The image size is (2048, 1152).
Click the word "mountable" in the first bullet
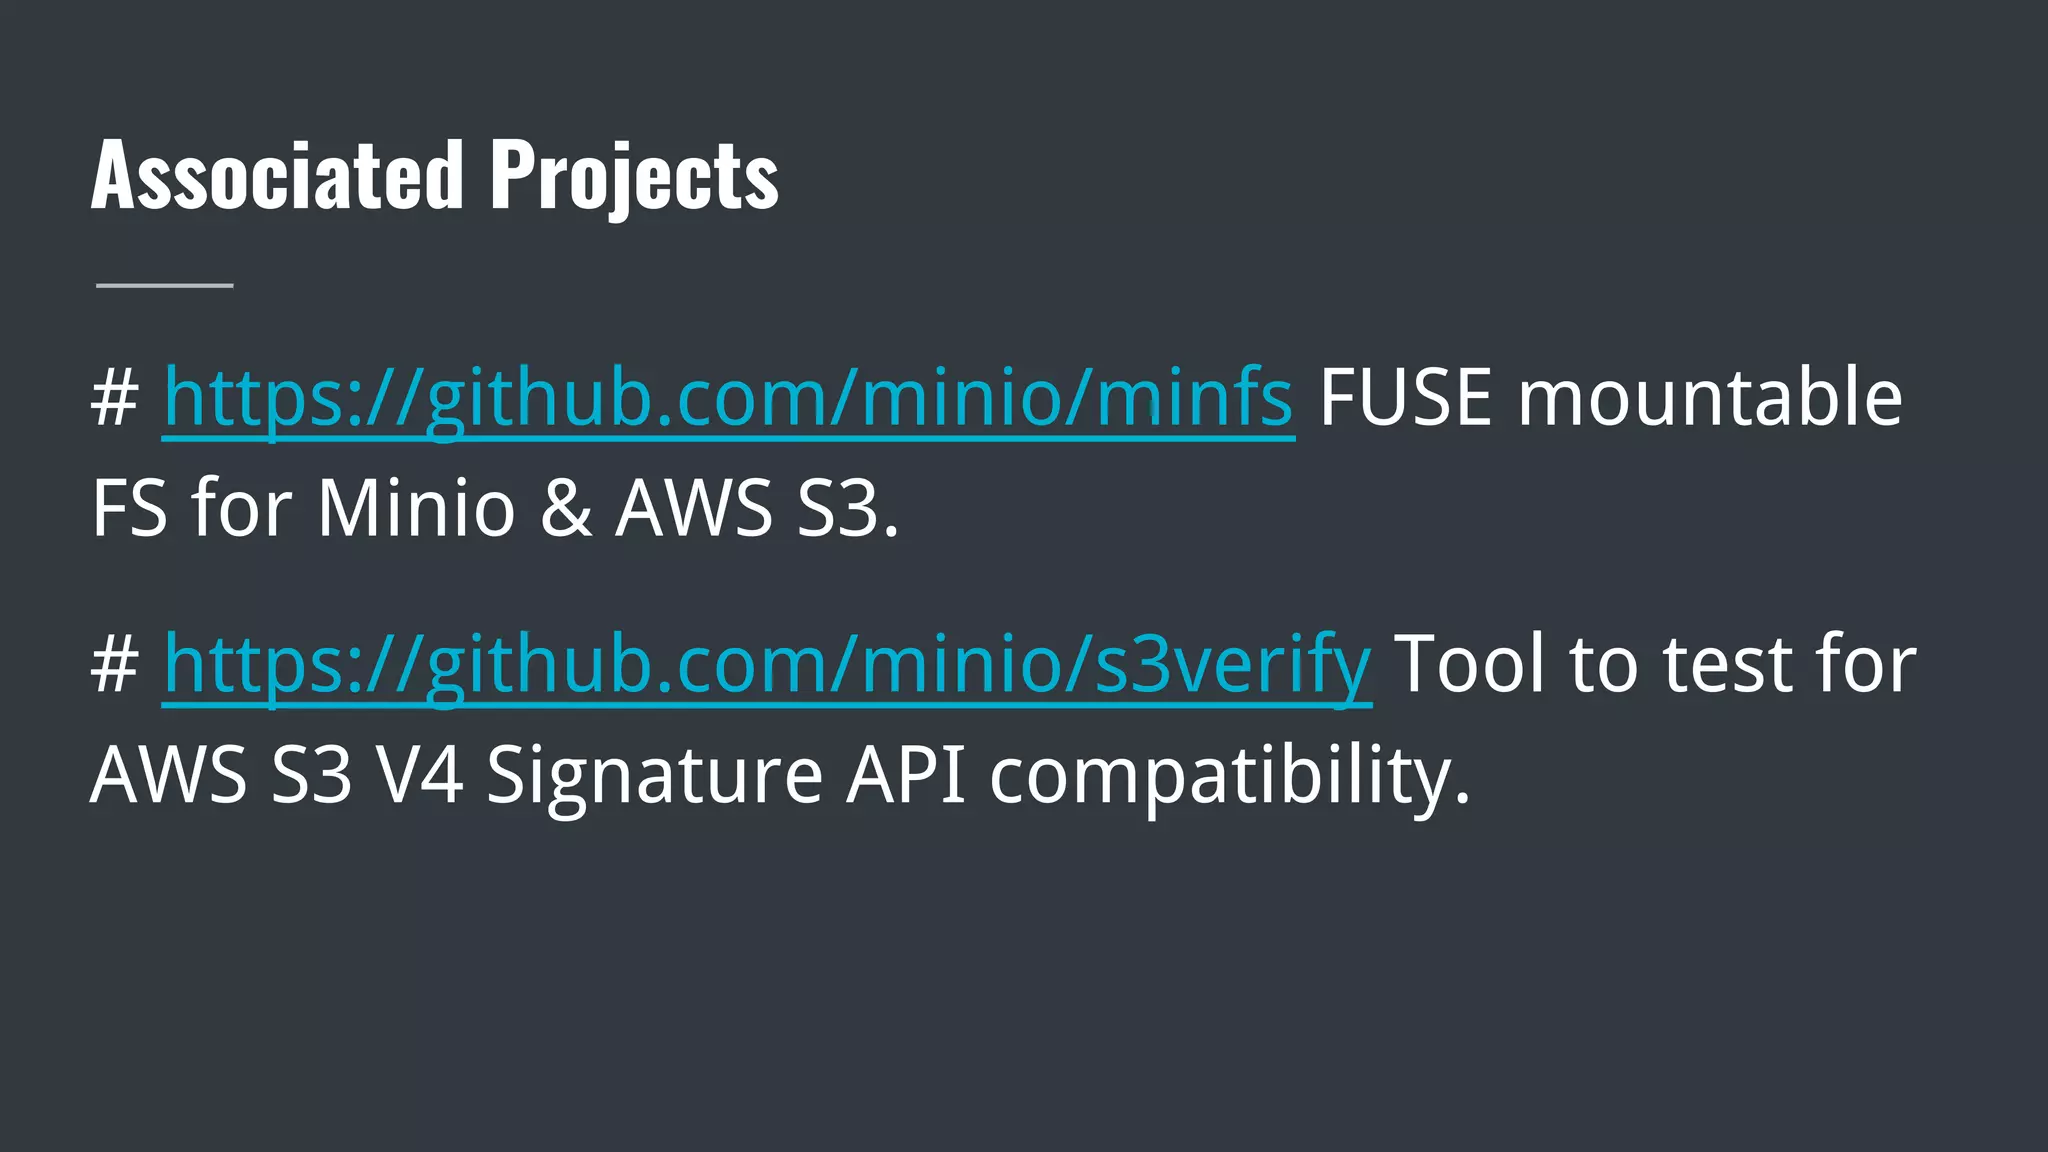coord(1710,396)
